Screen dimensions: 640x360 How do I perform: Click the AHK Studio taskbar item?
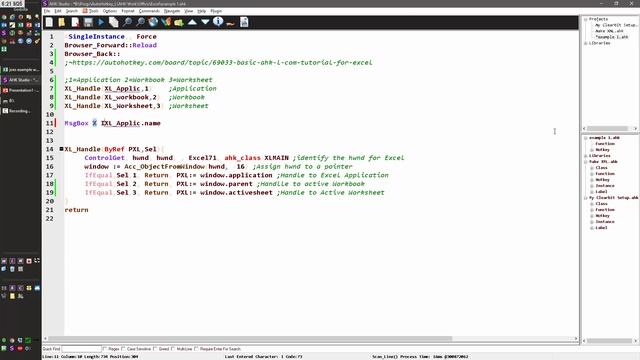coord(20,80)
